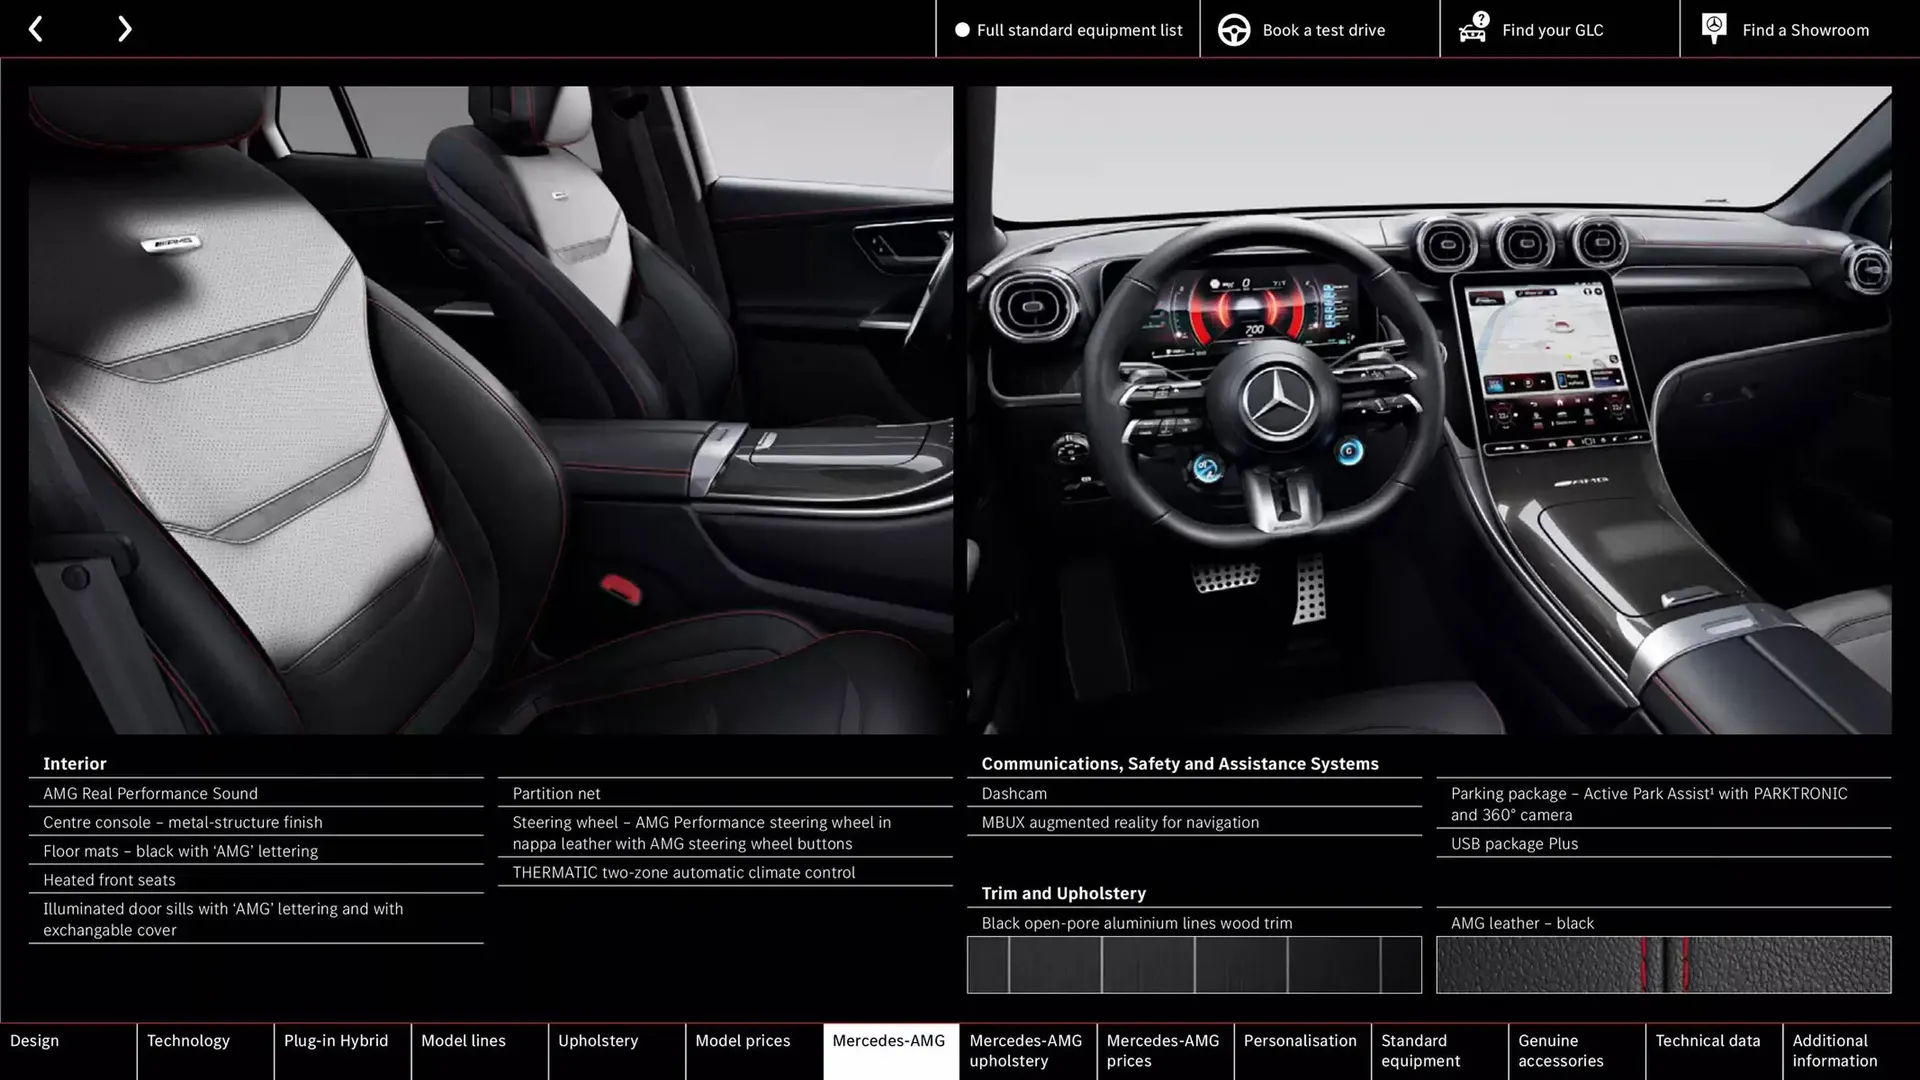Switch to the Personalisation tab

coord(1302,1051)
